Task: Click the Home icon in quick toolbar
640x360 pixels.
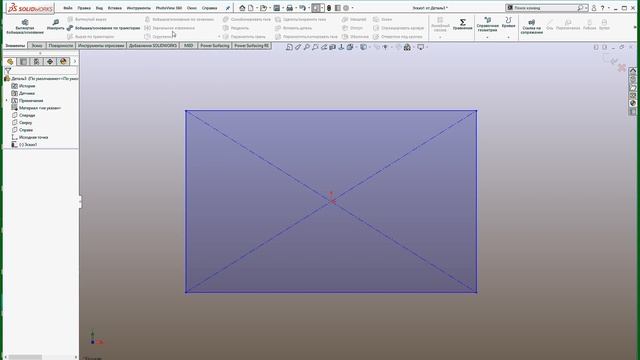Action: click(x=242, y=8)
